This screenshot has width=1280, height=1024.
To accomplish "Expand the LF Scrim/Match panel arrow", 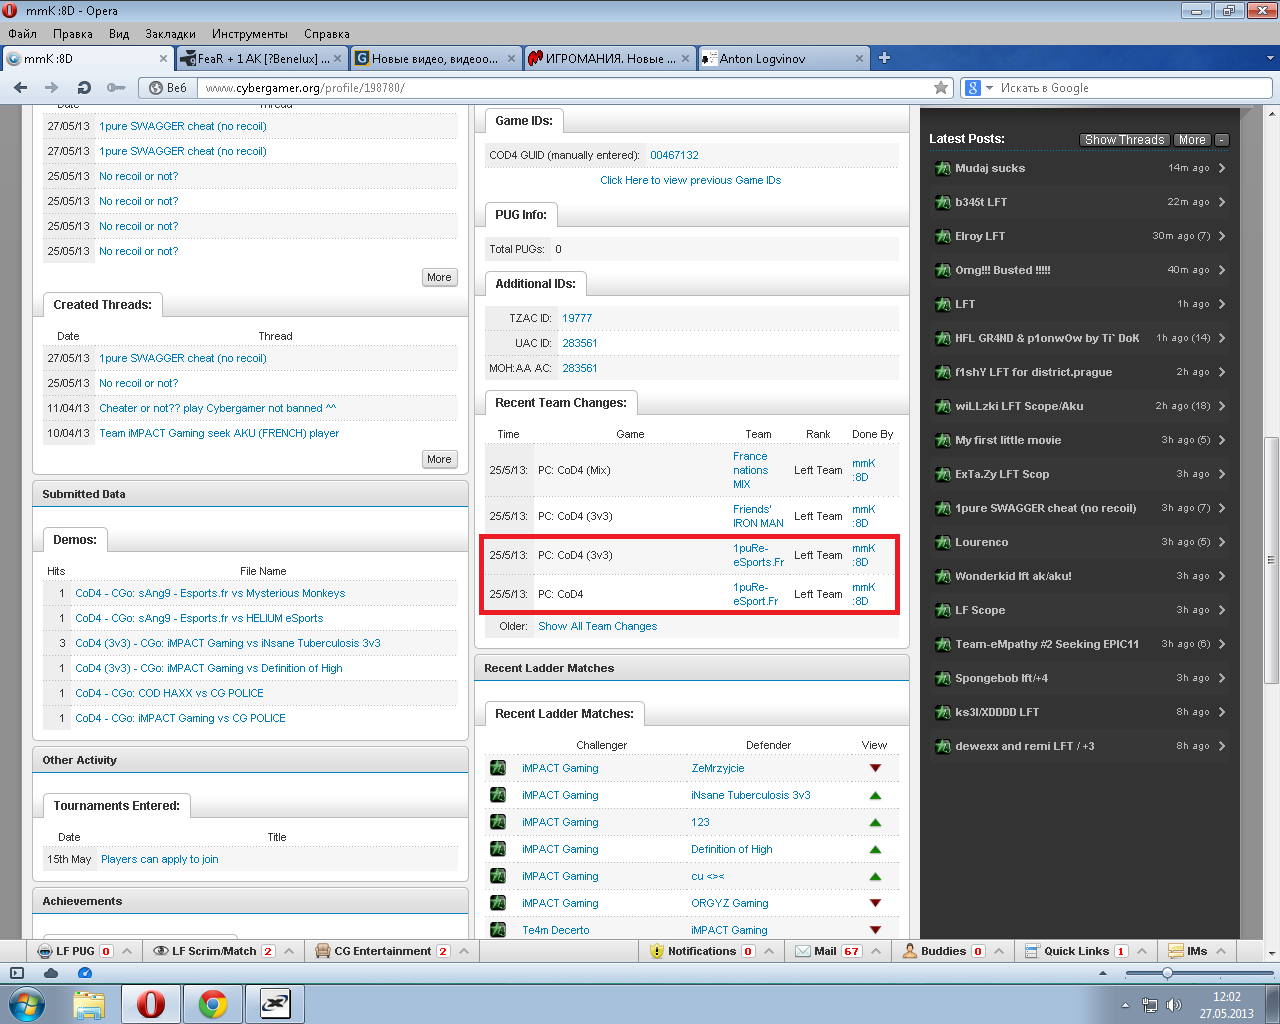I will point(289,951).
